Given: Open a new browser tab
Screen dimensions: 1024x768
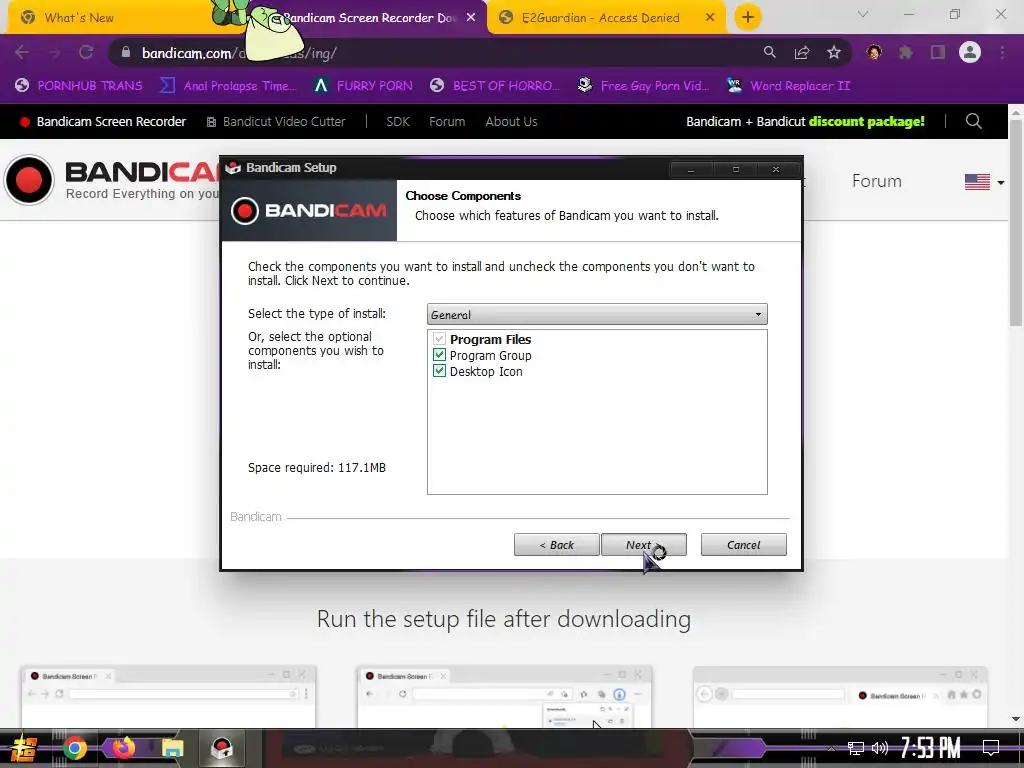Looking at the screenshot, I should 748,17.
